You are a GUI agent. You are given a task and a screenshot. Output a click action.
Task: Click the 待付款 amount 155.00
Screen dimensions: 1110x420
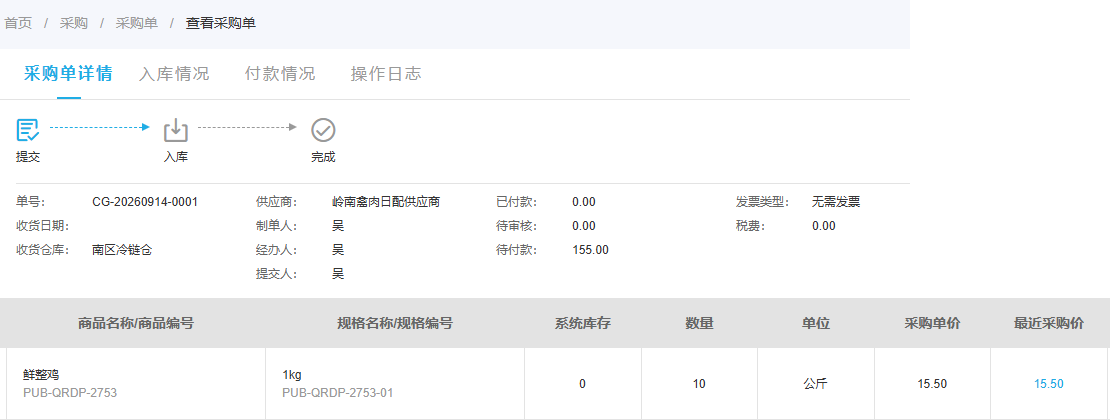(x=590, y=249)
